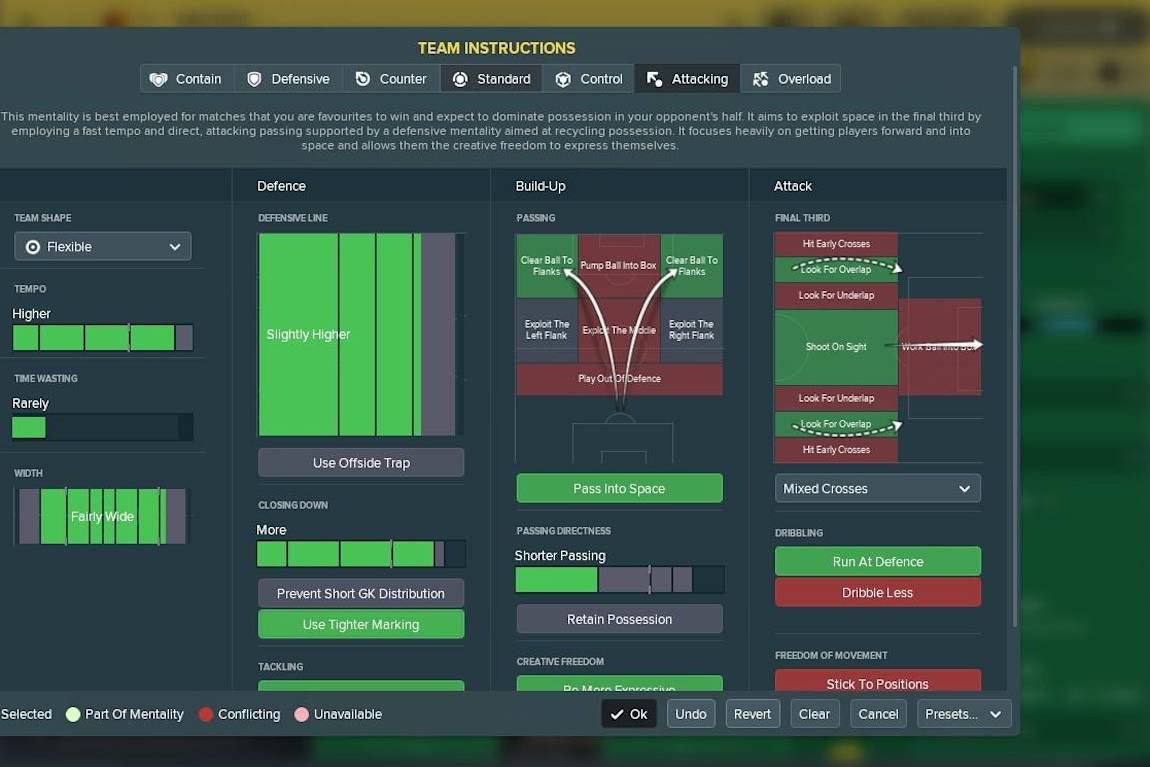1150x767 pixels.
Task: Select the lower Look For Underlap zone
Action: pyautogui.click(x=836, y=398)
